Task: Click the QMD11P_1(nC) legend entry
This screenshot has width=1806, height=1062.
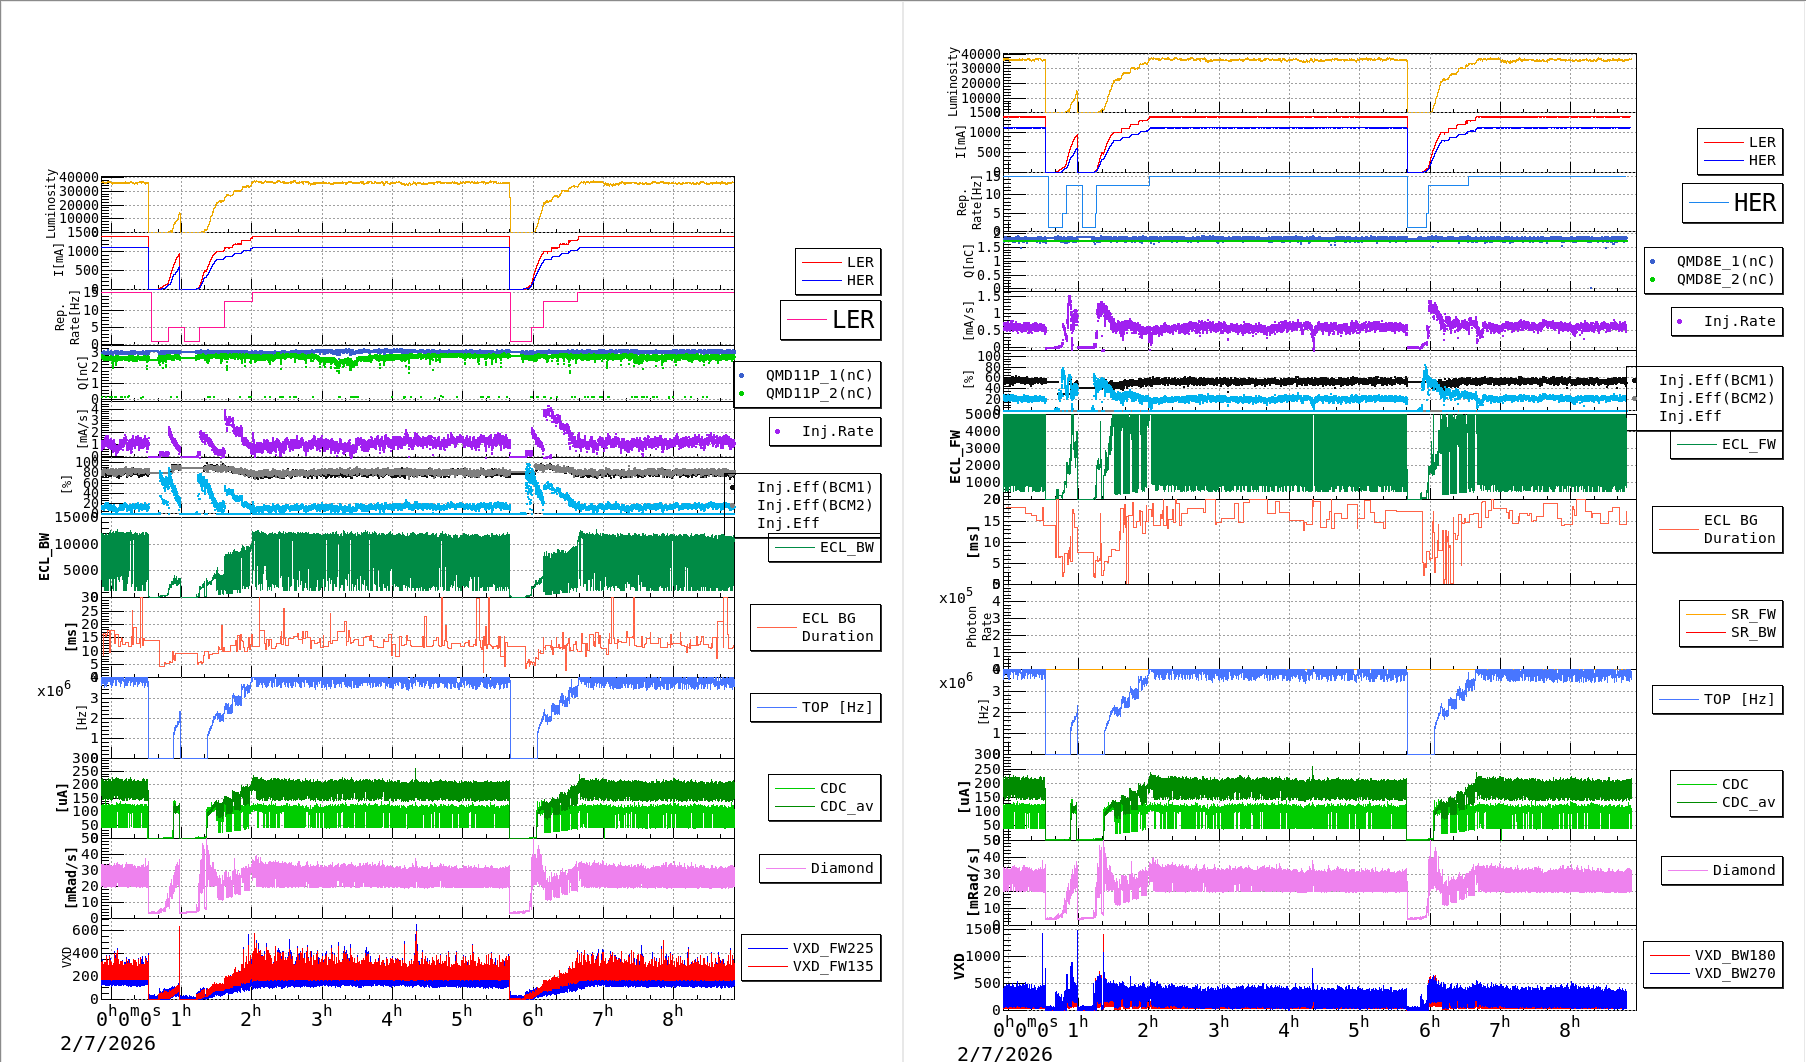Action: tap(818, 375)
